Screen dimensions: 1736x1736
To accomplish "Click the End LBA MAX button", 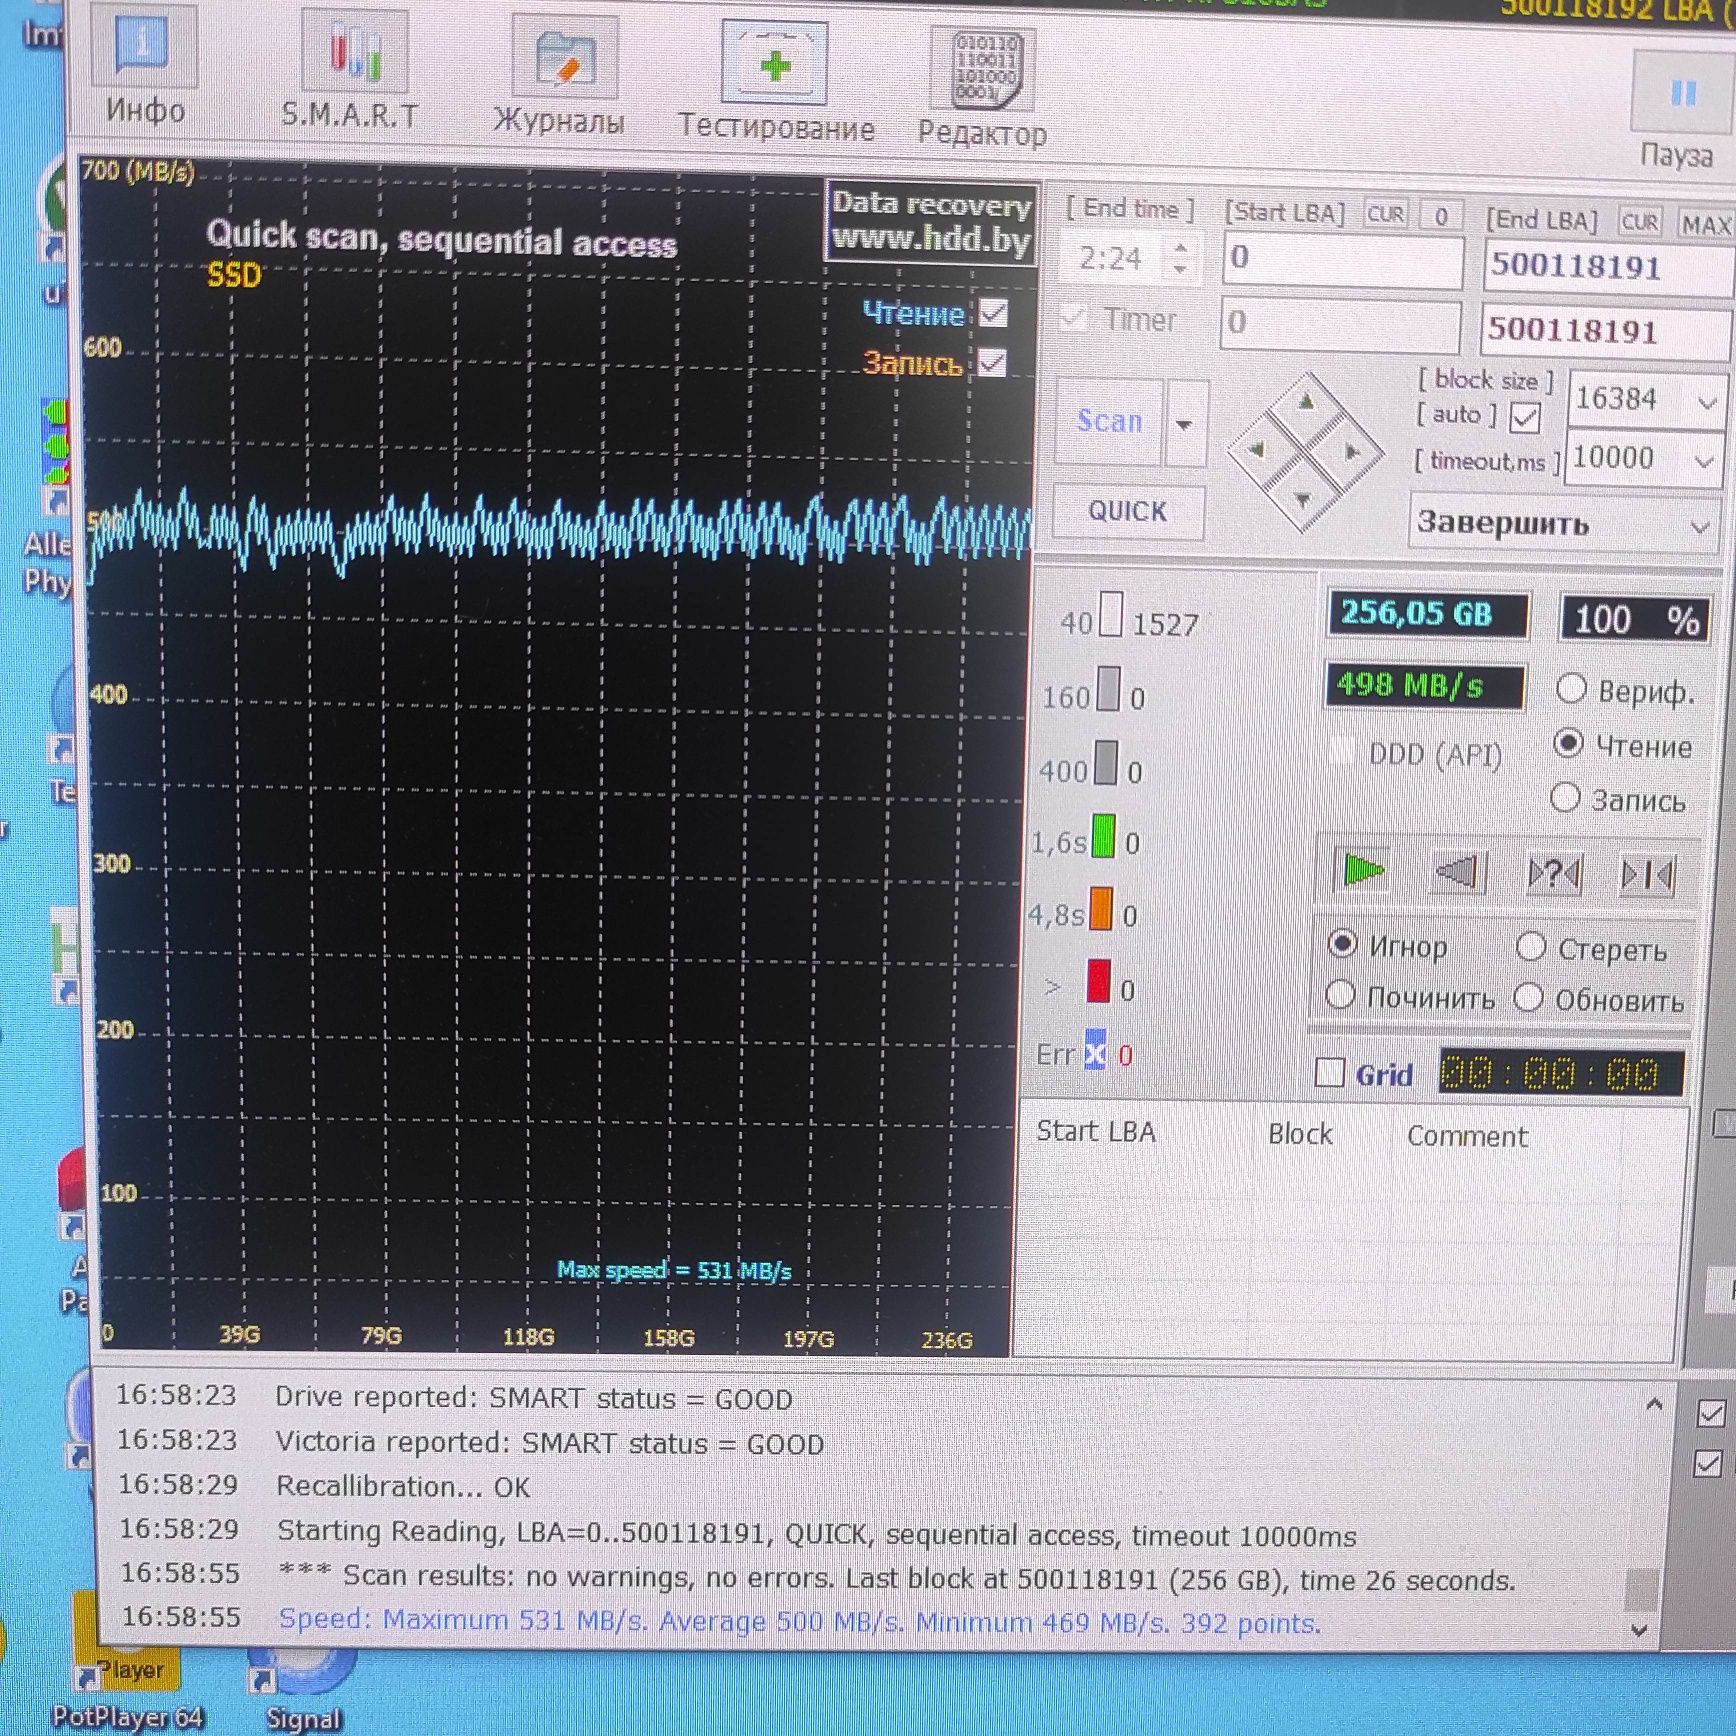I will click(1705, 224).
